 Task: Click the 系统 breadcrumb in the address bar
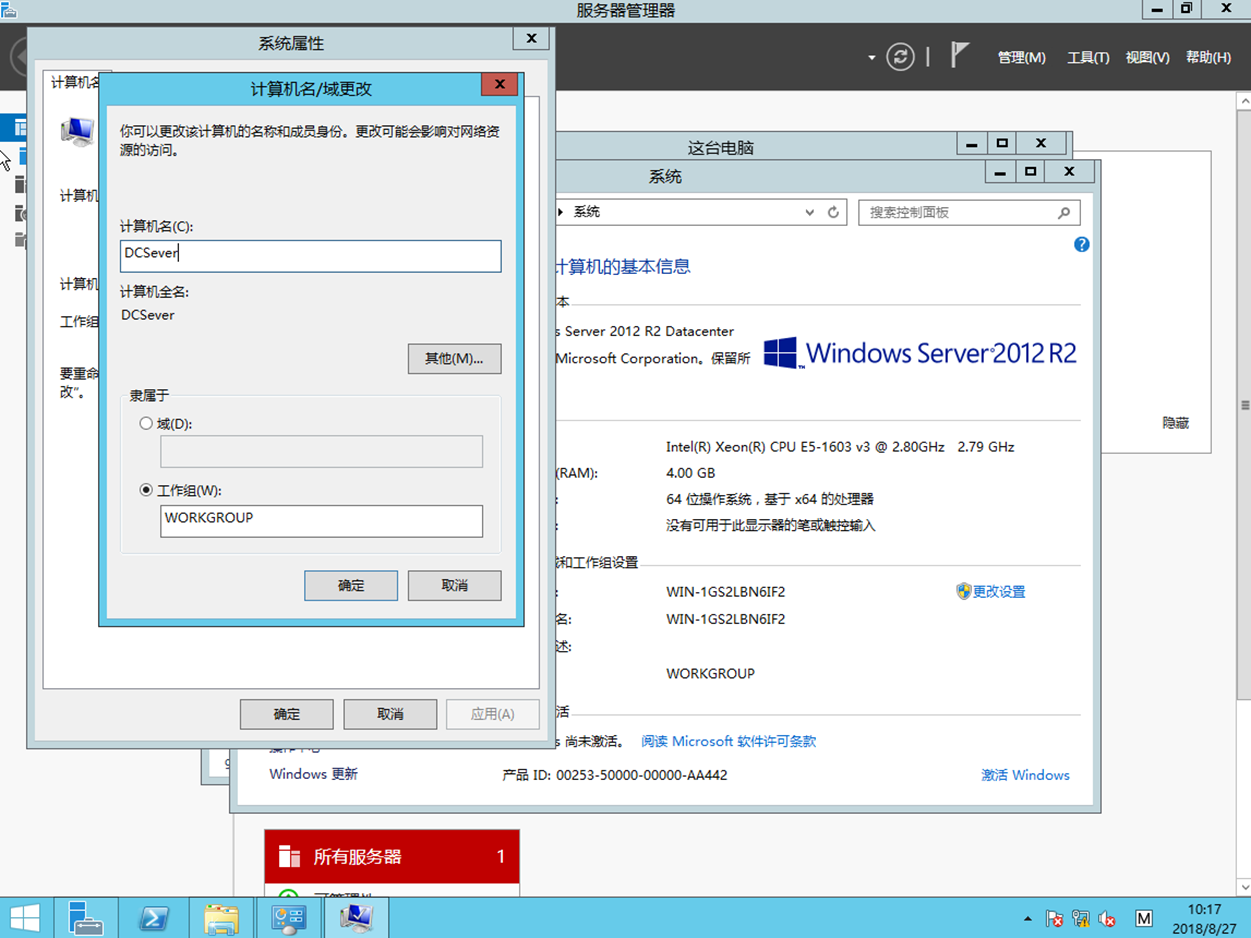point(587,212)
